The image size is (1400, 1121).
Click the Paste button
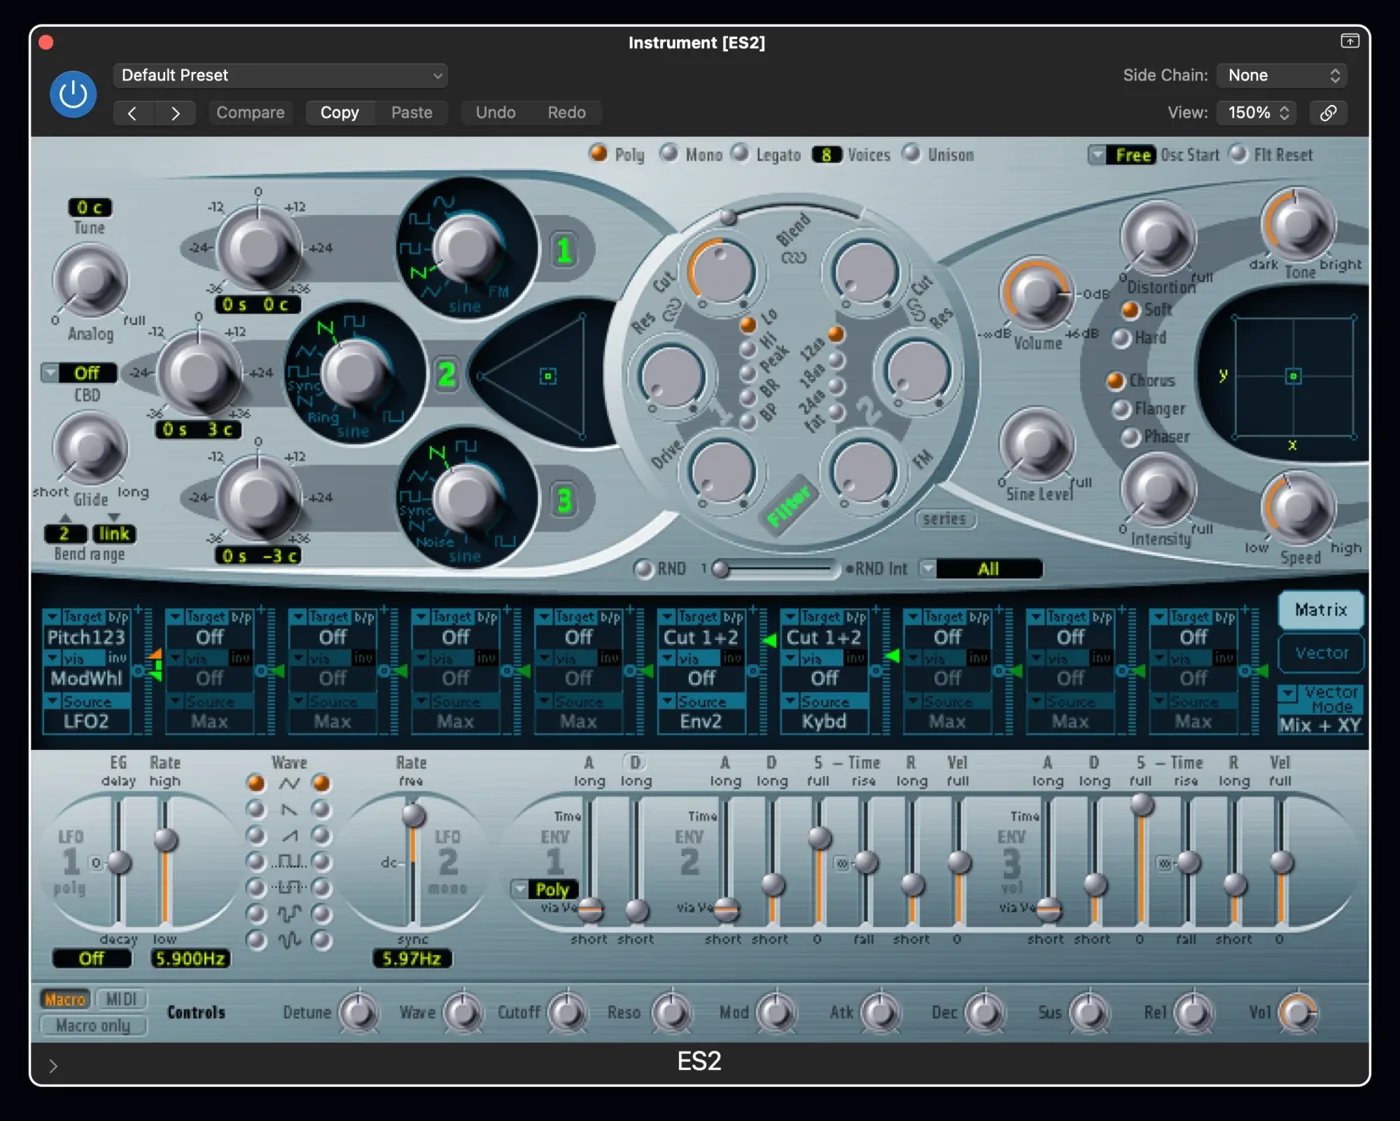[412, 113]
